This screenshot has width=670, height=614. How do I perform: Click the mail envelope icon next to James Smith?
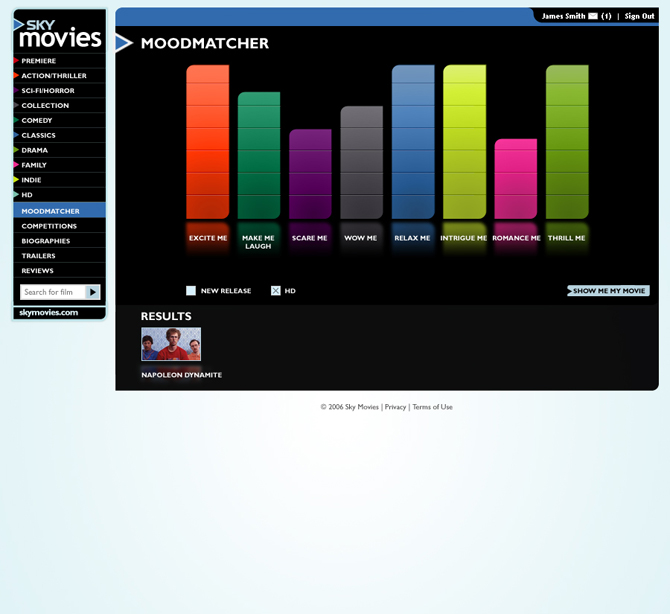[593, 16]
